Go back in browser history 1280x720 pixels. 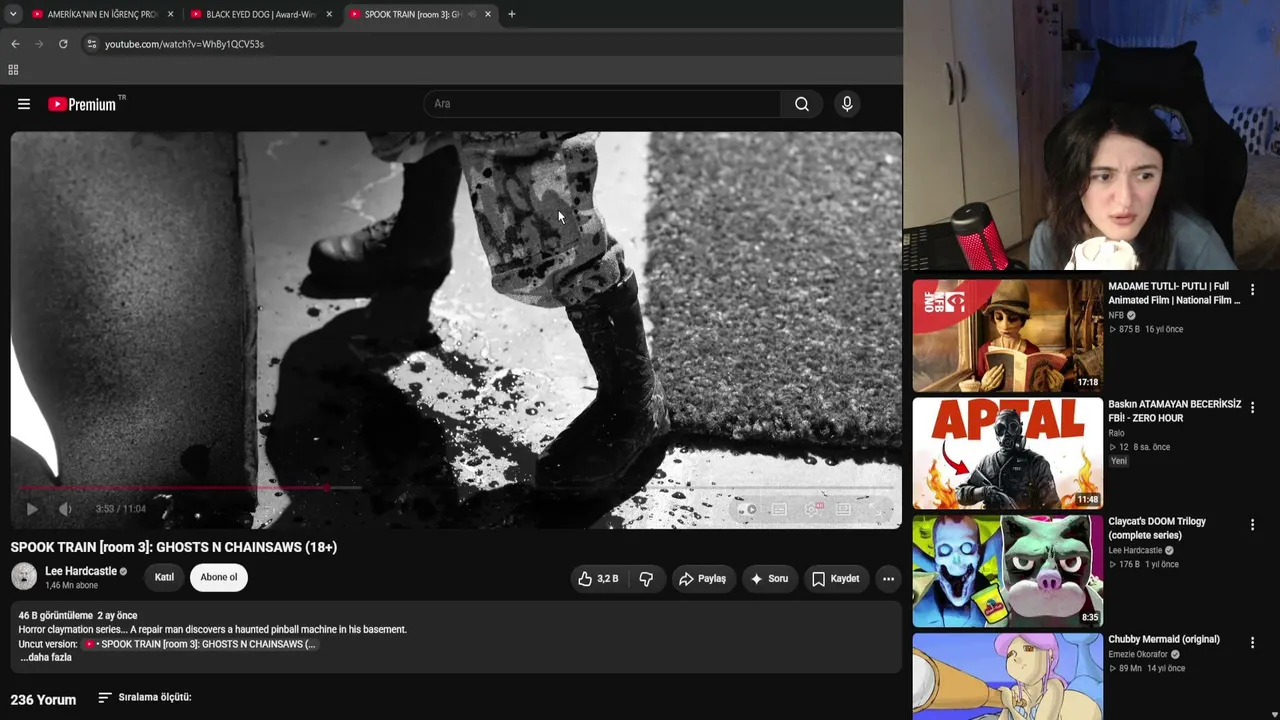point(15,44)
